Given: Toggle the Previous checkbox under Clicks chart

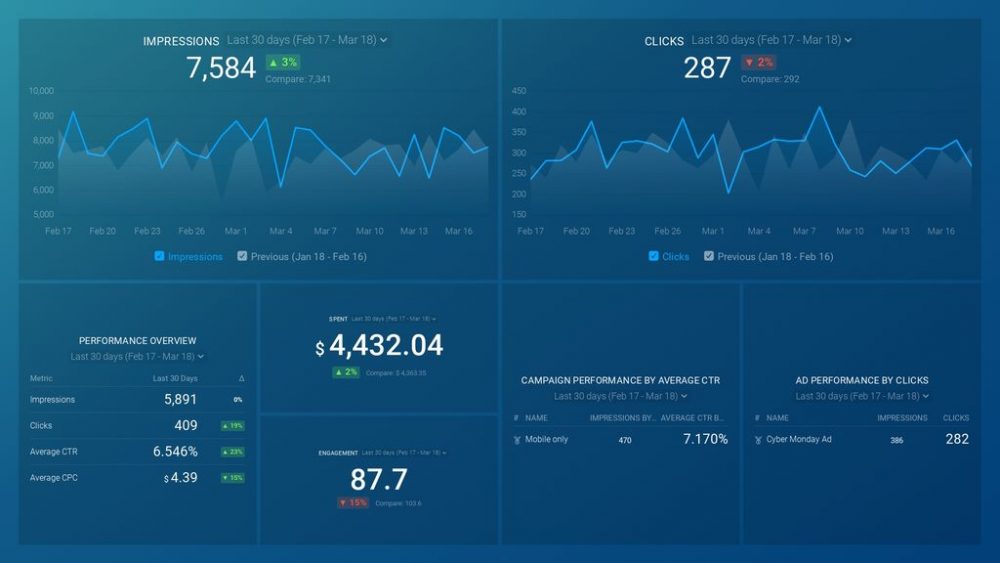Looking at the screenshot, I should tap(709, 256).
